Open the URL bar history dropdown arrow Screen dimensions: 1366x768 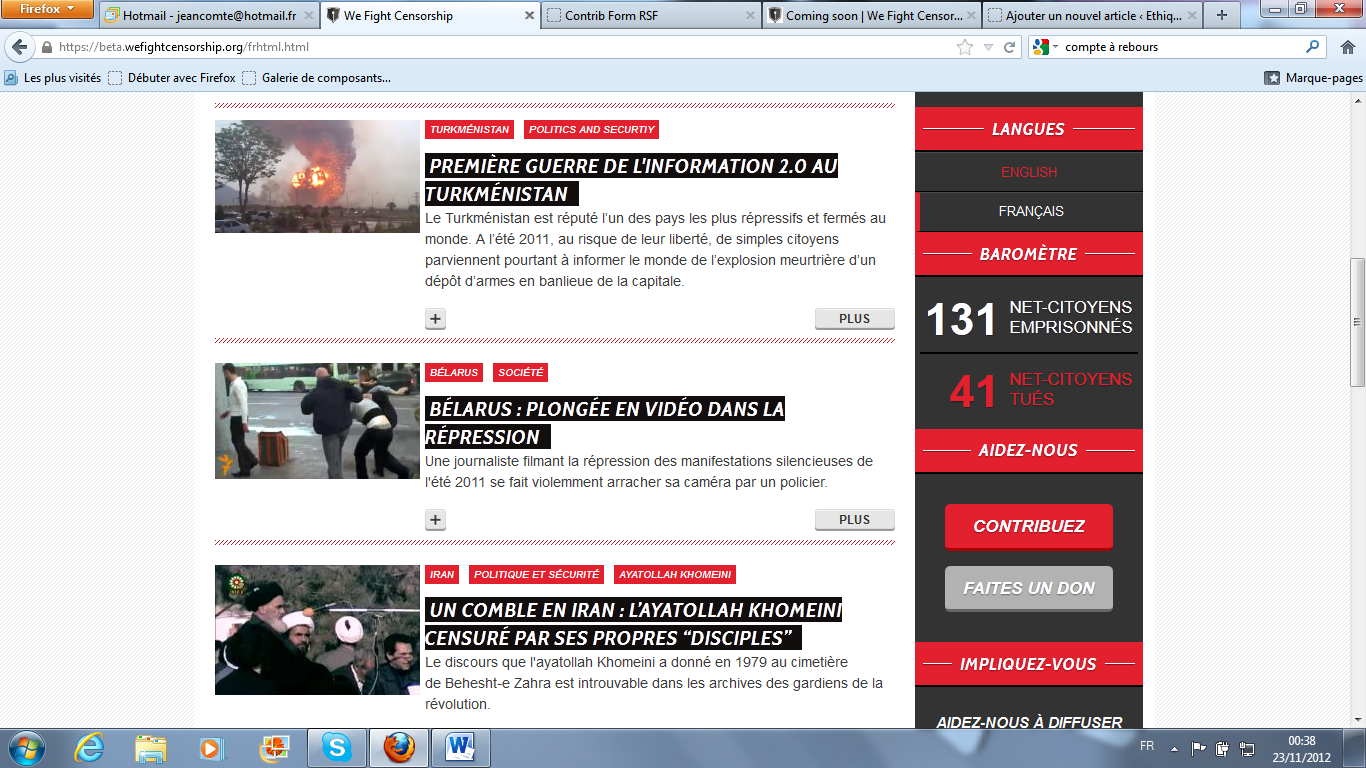click(x=988, y=47)
